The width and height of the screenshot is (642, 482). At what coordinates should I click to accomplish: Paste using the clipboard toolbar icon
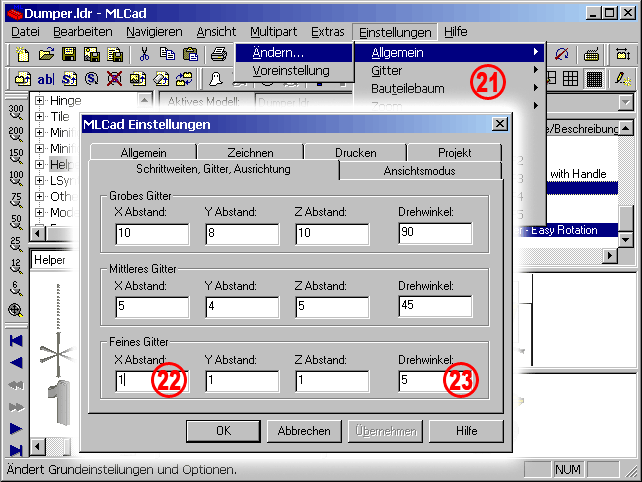(190, 54)
